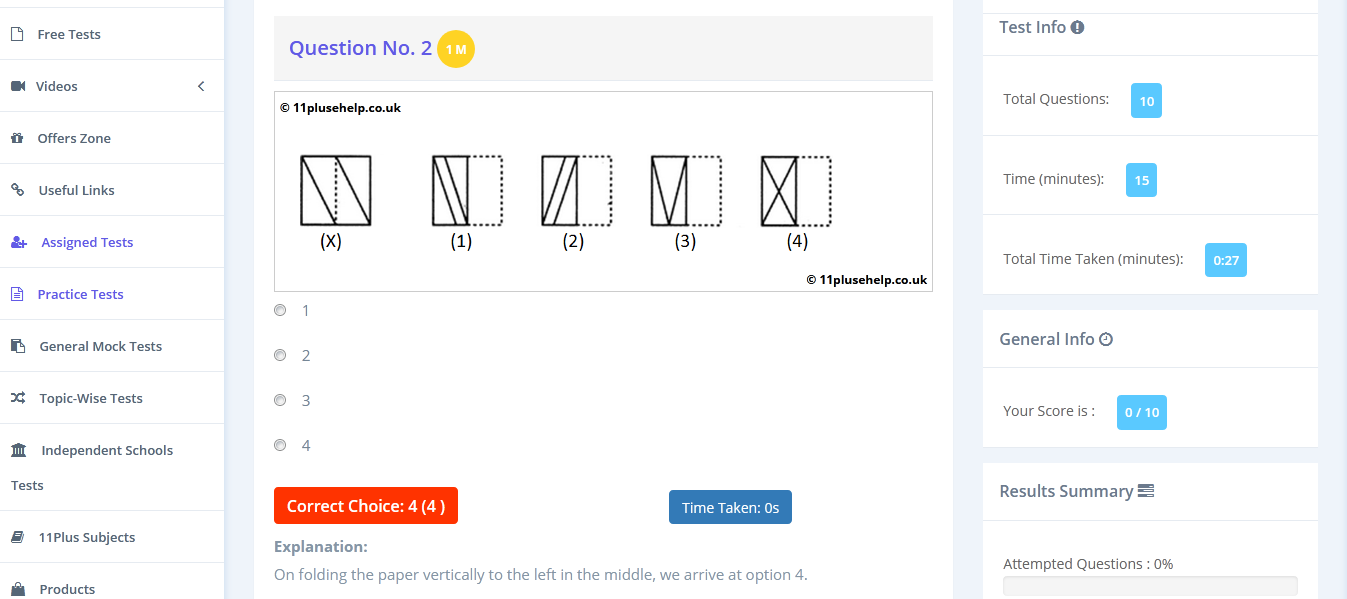The width and height of the screenshot is (1347, 599).
Task: Select answer option 1 radio button
Action: [x=280, y=310]
